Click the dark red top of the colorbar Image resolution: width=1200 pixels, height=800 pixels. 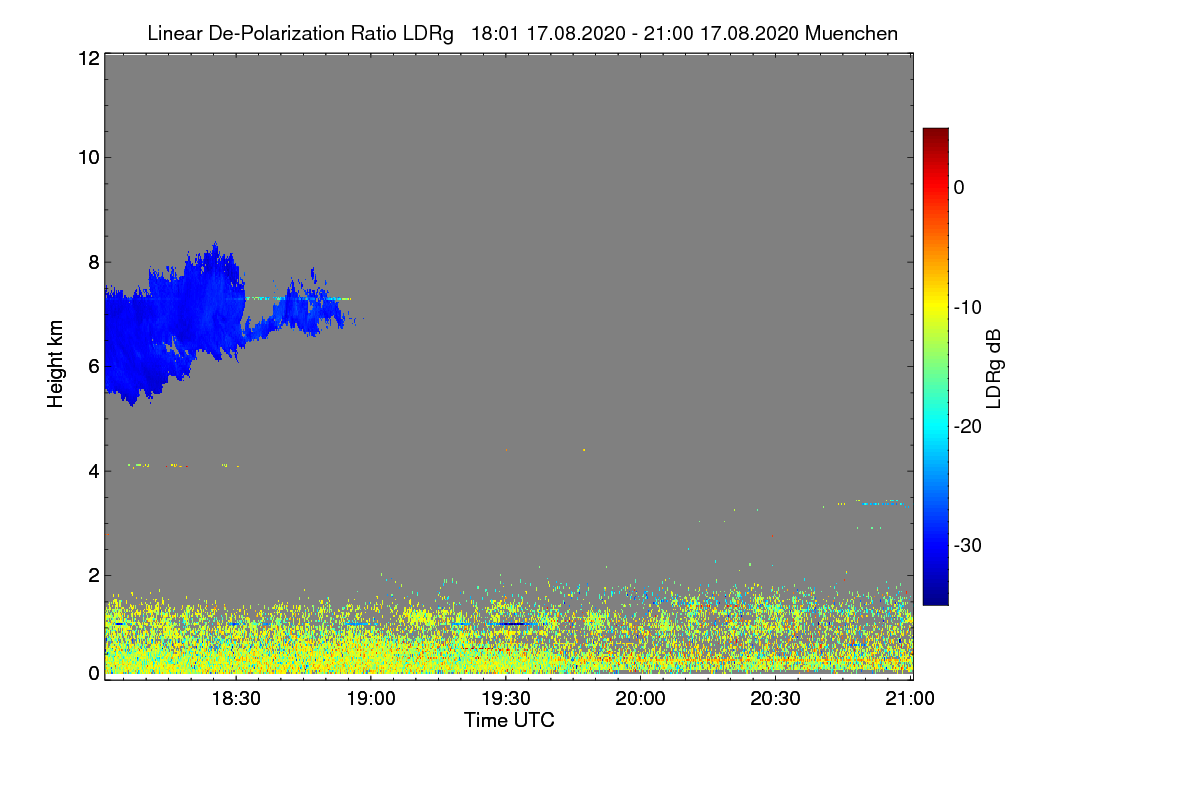[935, 136]
